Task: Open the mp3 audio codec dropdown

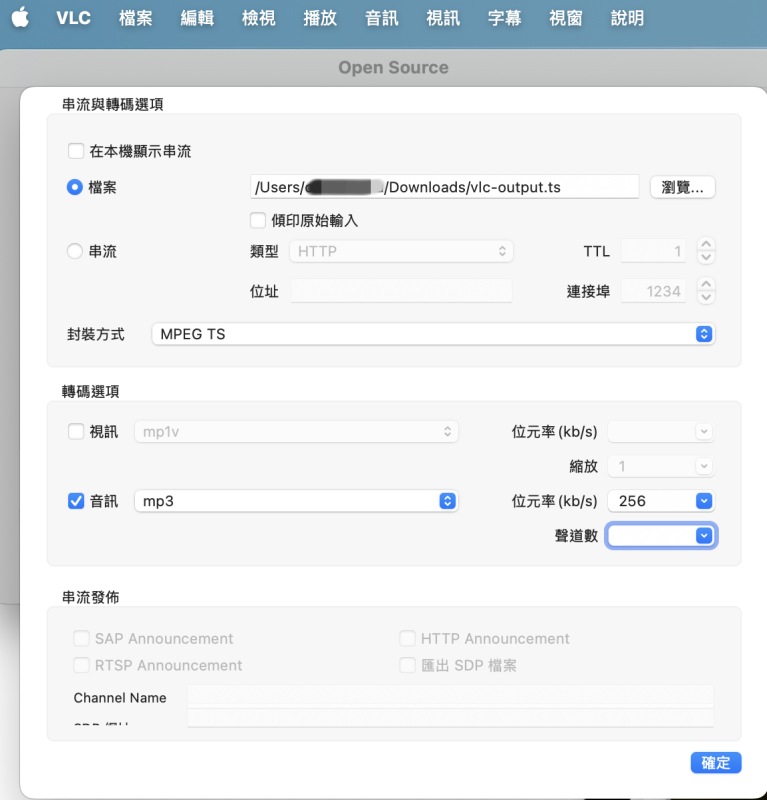Action: pyautogui.click(x=296, y=501)
